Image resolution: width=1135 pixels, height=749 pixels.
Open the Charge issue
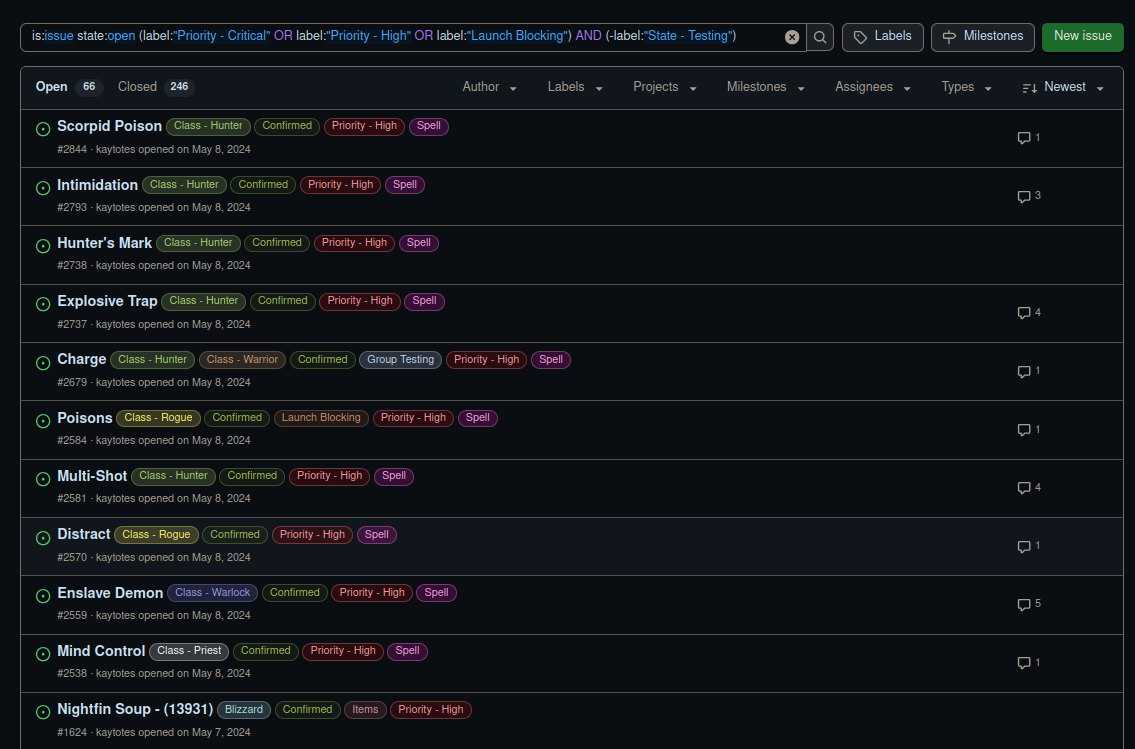click(x=82, y=359)
